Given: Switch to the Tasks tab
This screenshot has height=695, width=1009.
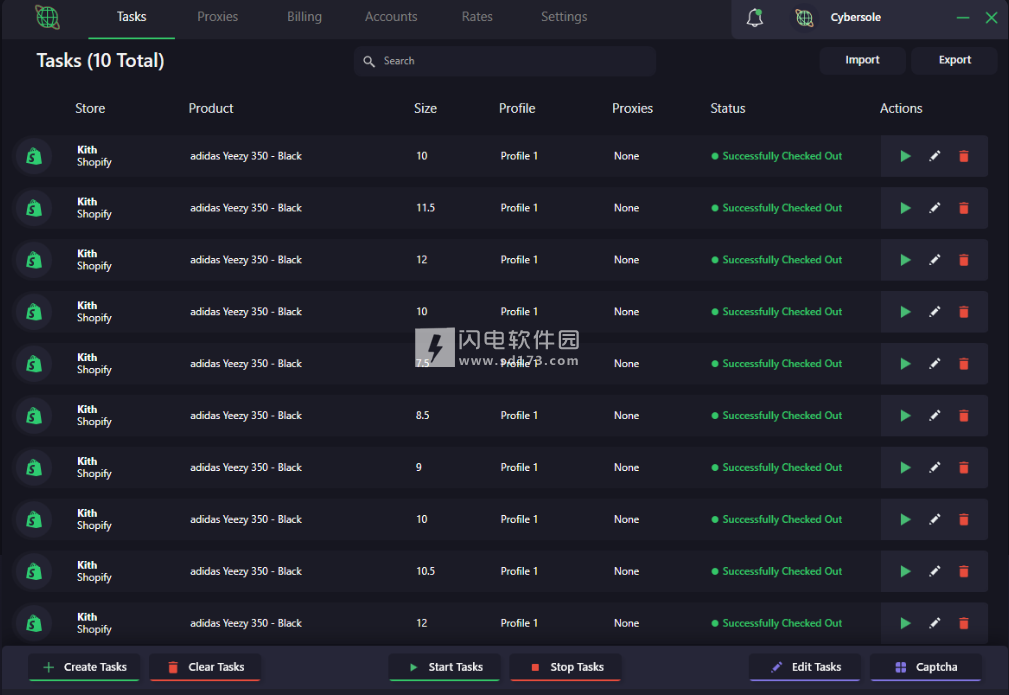Looking at the screenshot, I should pos(131,17).
